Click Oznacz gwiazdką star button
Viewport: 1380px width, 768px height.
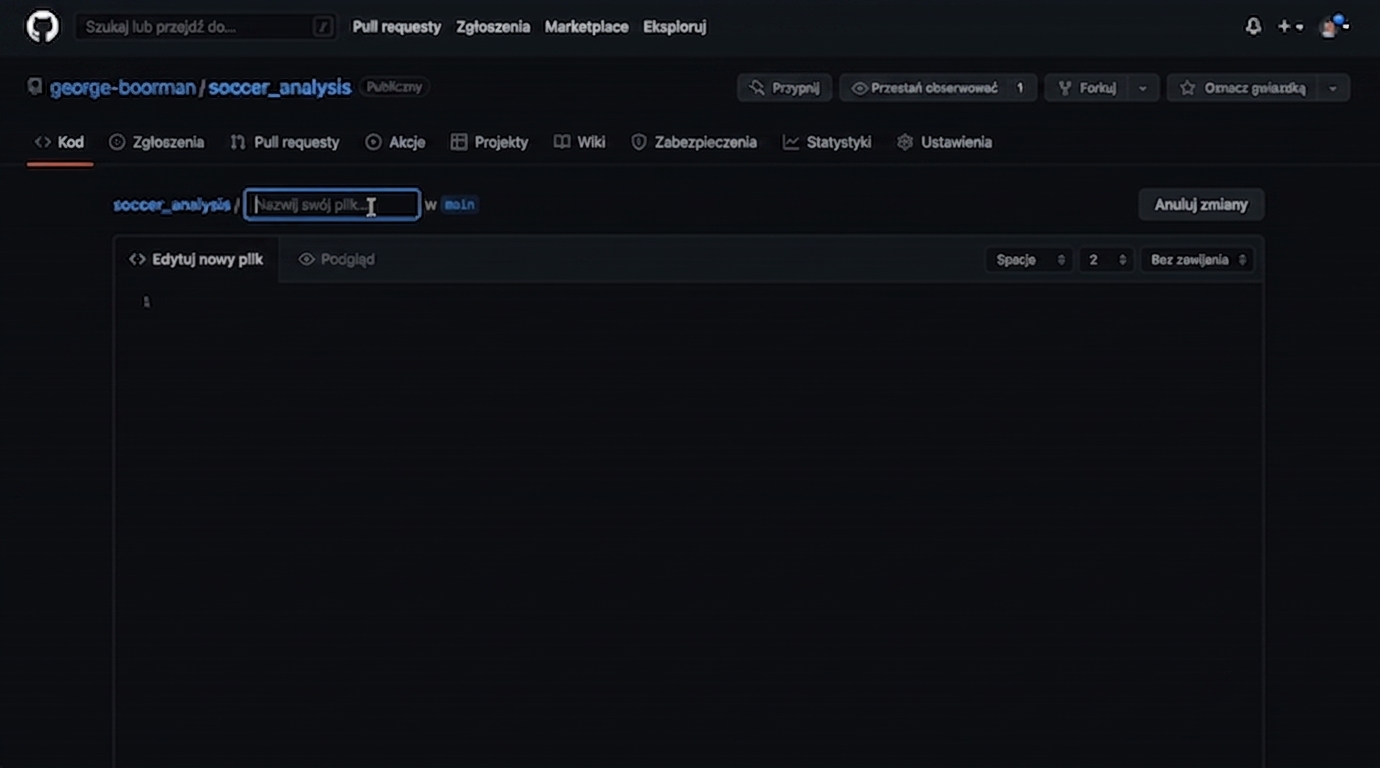[x=1242, y=88]
